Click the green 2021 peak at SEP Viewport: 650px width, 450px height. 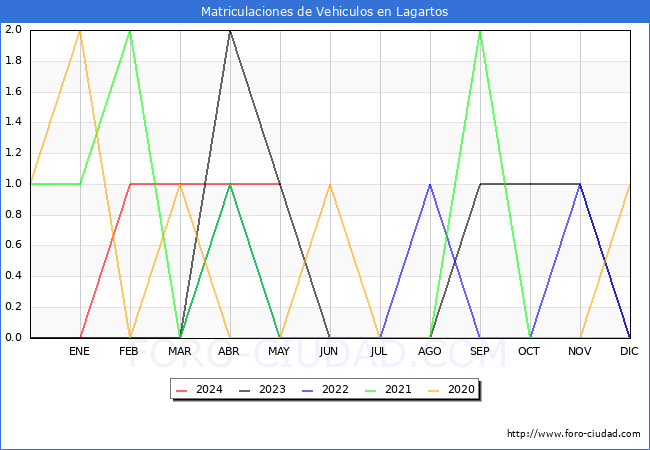pyautogui.click(x=480, y=31)
